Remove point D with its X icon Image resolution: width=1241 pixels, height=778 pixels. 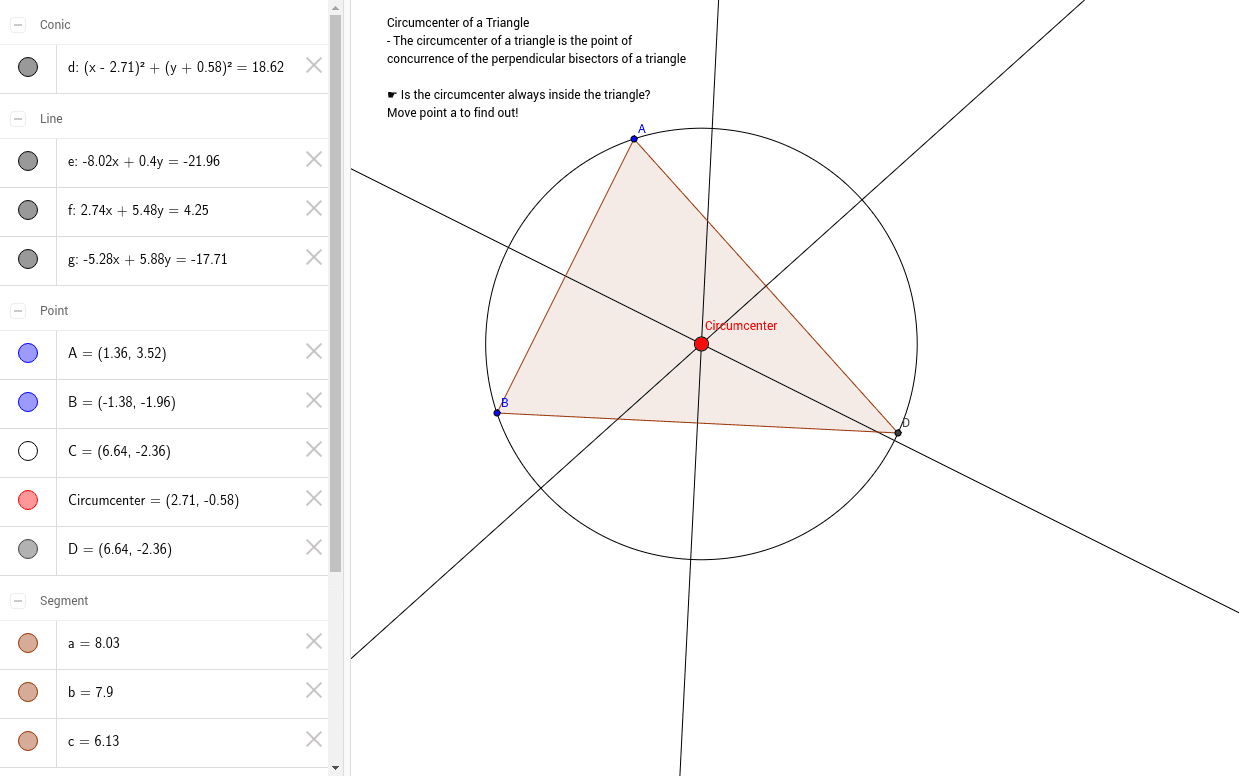313,547
